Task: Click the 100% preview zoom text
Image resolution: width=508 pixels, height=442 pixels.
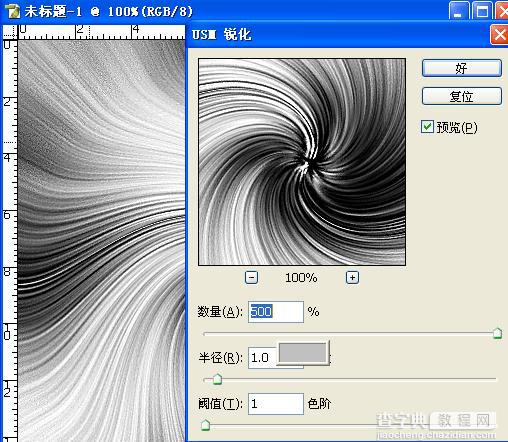Action: 301,278
